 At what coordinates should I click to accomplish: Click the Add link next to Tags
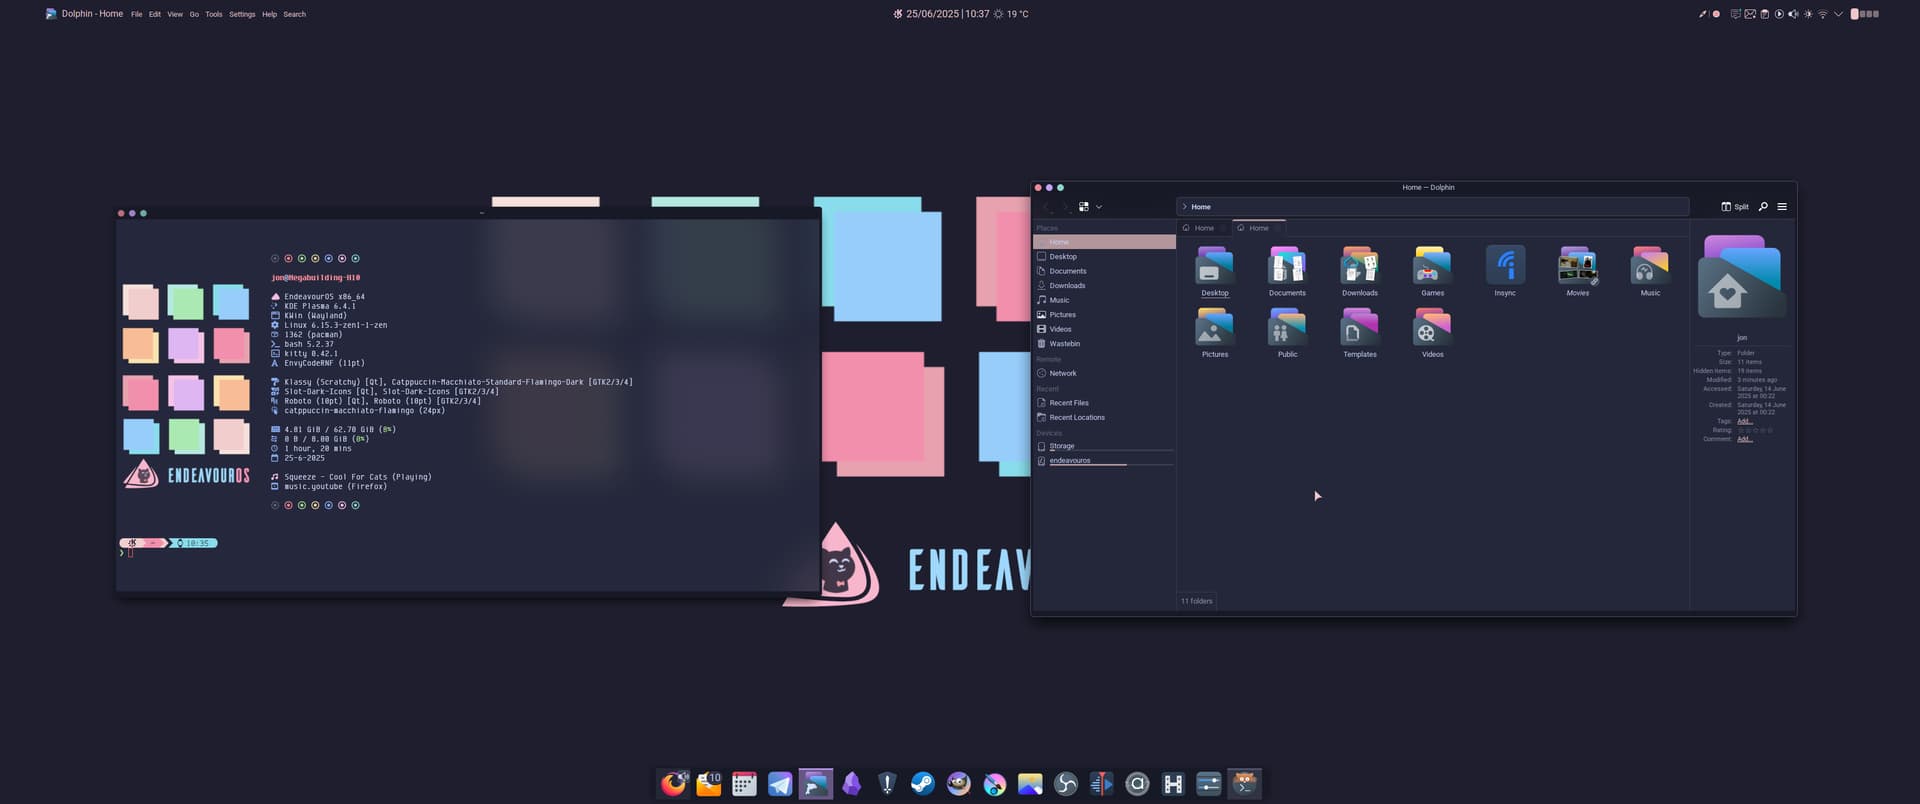tap(1744, 421)
